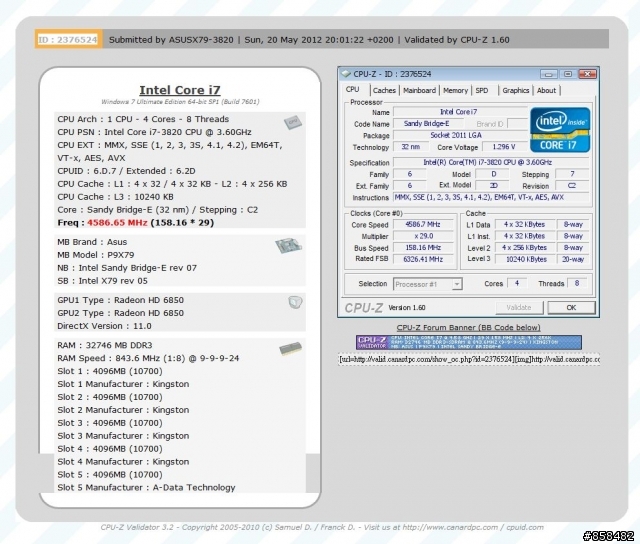Click the Level 3 10240 KBytes value
This screenshot has width=640, height=544.
[x=526, y=259]
